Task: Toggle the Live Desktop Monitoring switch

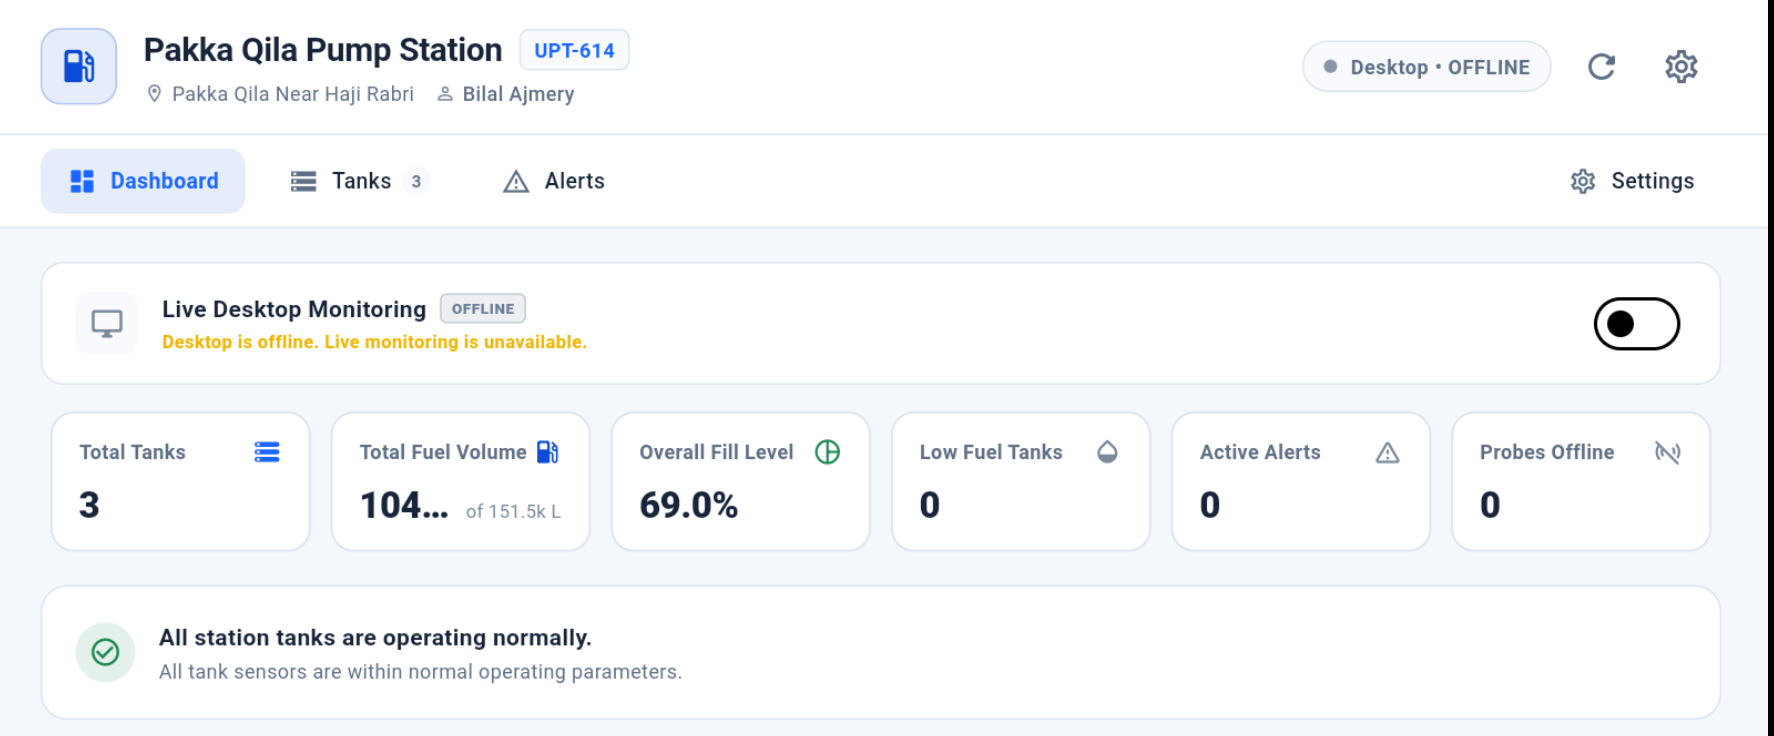Action: pos(1636,324)
